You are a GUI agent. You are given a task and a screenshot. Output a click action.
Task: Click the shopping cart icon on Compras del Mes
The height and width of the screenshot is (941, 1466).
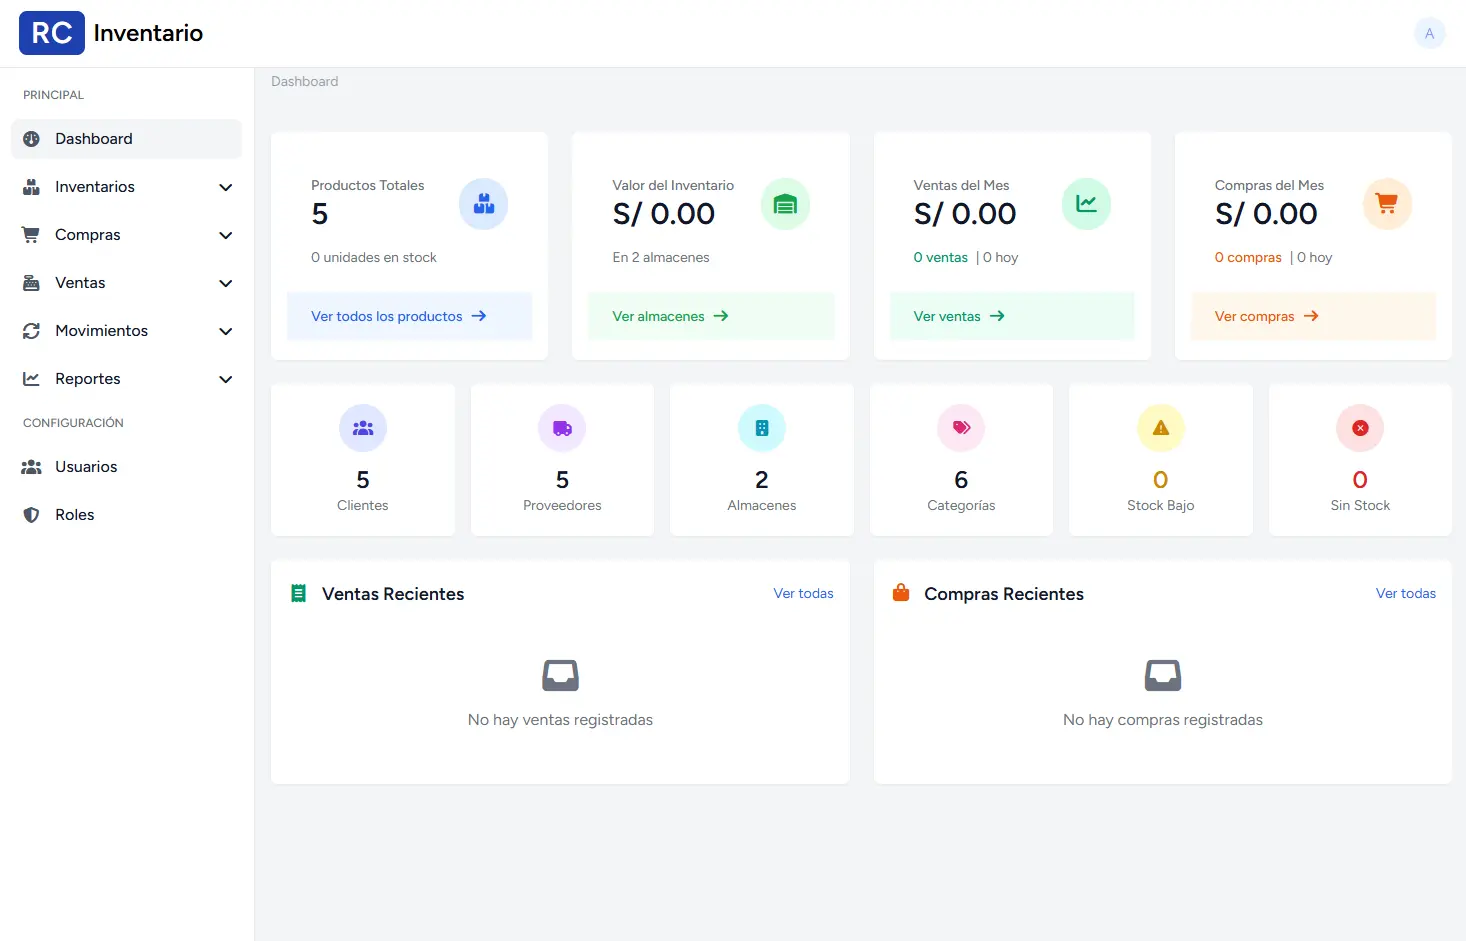[x=1387, y=204]
